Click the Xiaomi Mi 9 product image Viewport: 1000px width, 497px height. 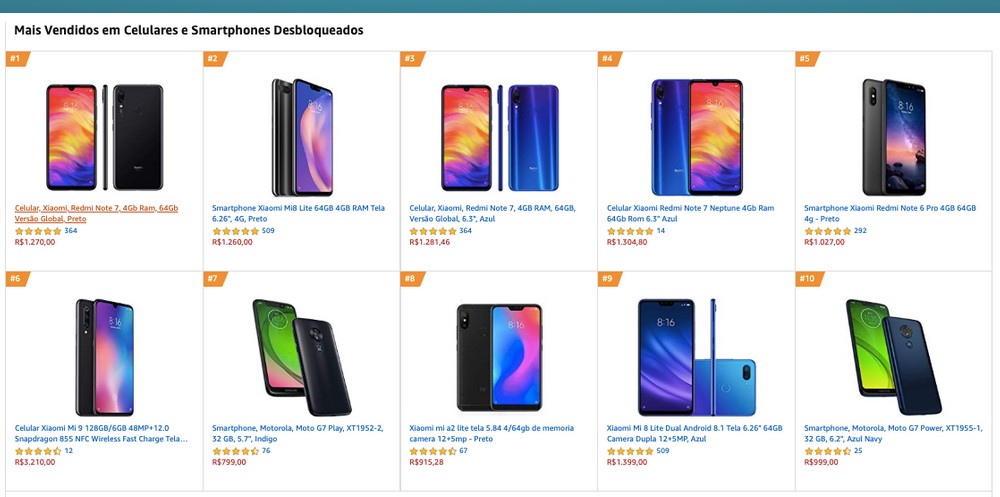coord(104,357)
